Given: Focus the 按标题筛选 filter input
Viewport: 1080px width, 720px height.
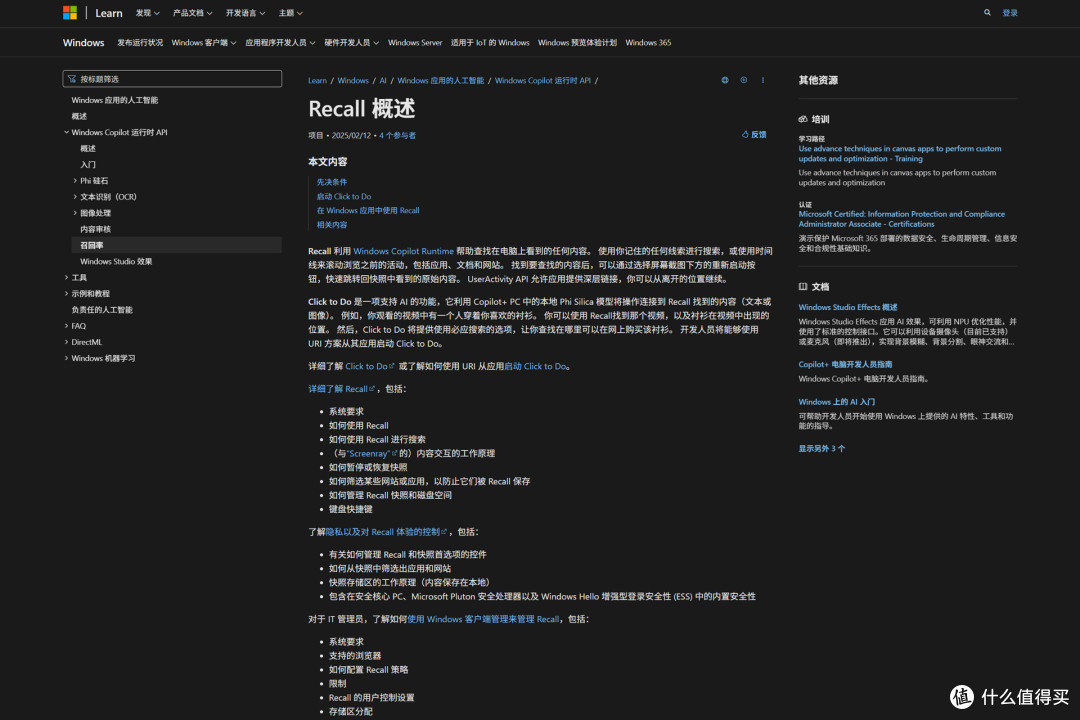Looking at the screenshot, I should [172, 79].
